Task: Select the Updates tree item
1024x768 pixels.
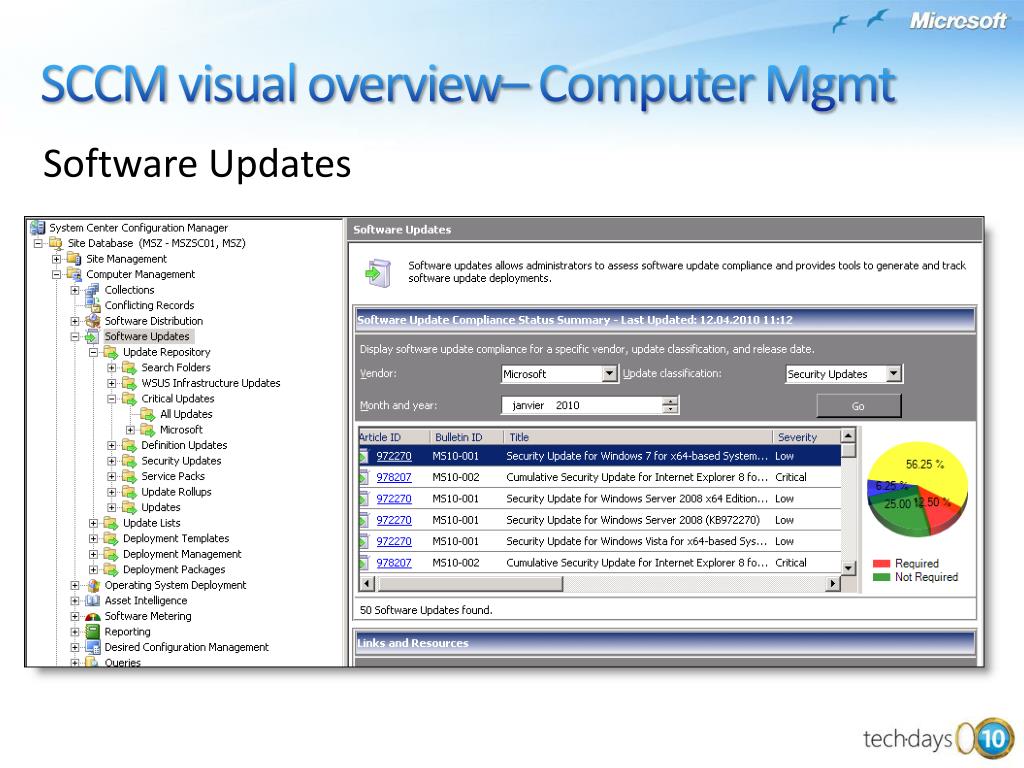Action: pos(161,507)
